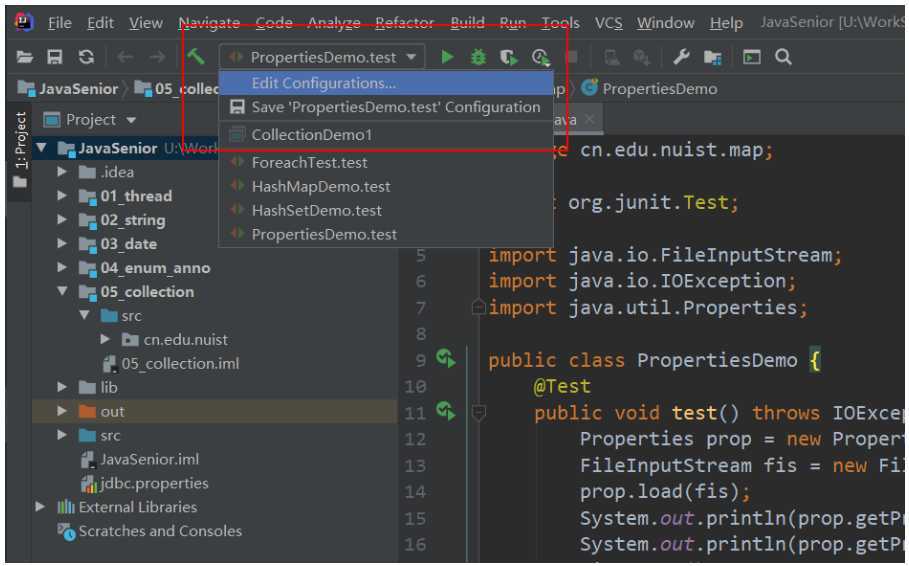Open the Window menu
The width and height of the screenshot is (909, 566).
tap(666, 23)
